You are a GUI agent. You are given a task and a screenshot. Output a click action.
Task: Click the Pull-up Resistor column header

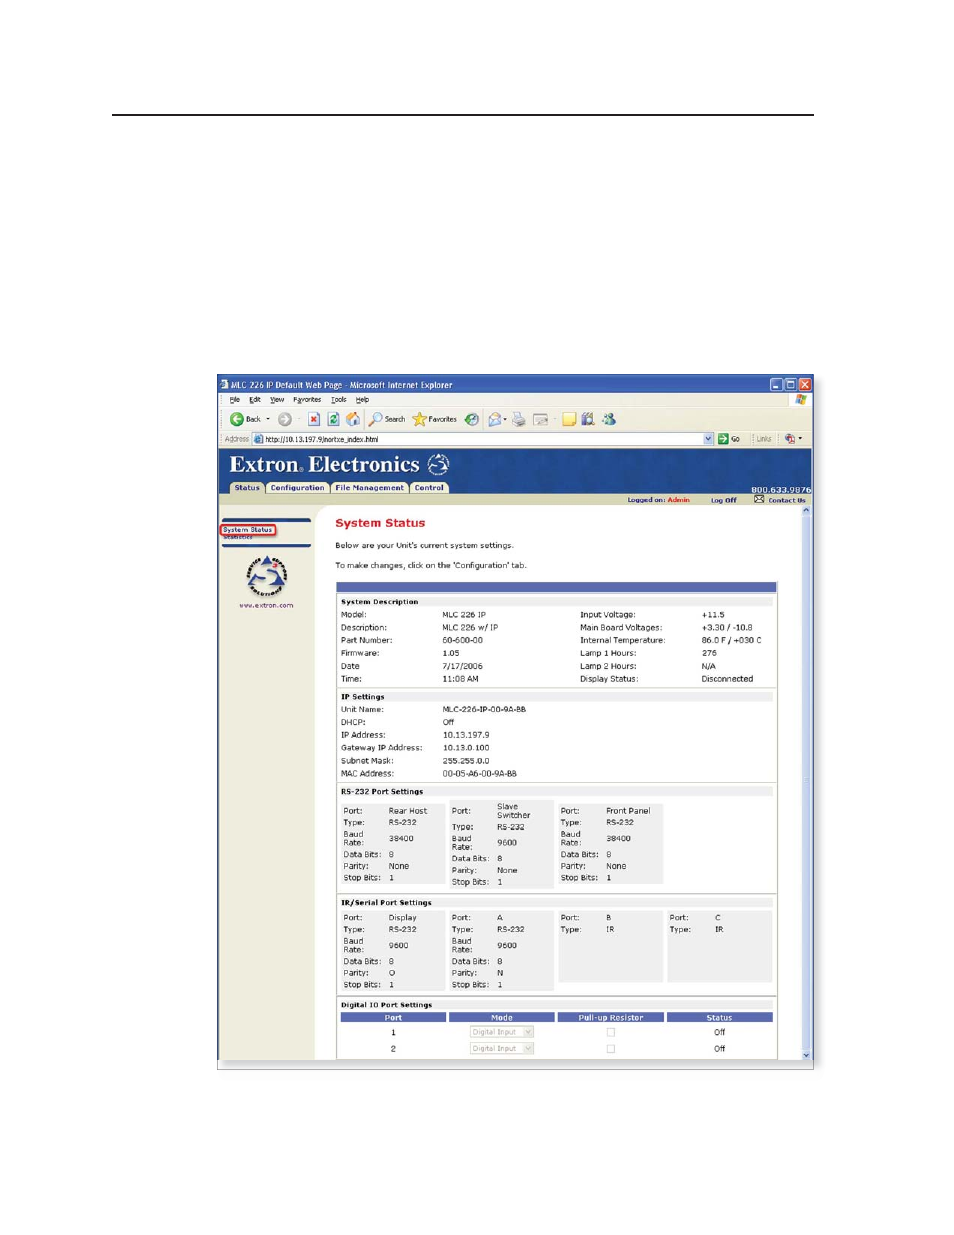(611, 1017)
